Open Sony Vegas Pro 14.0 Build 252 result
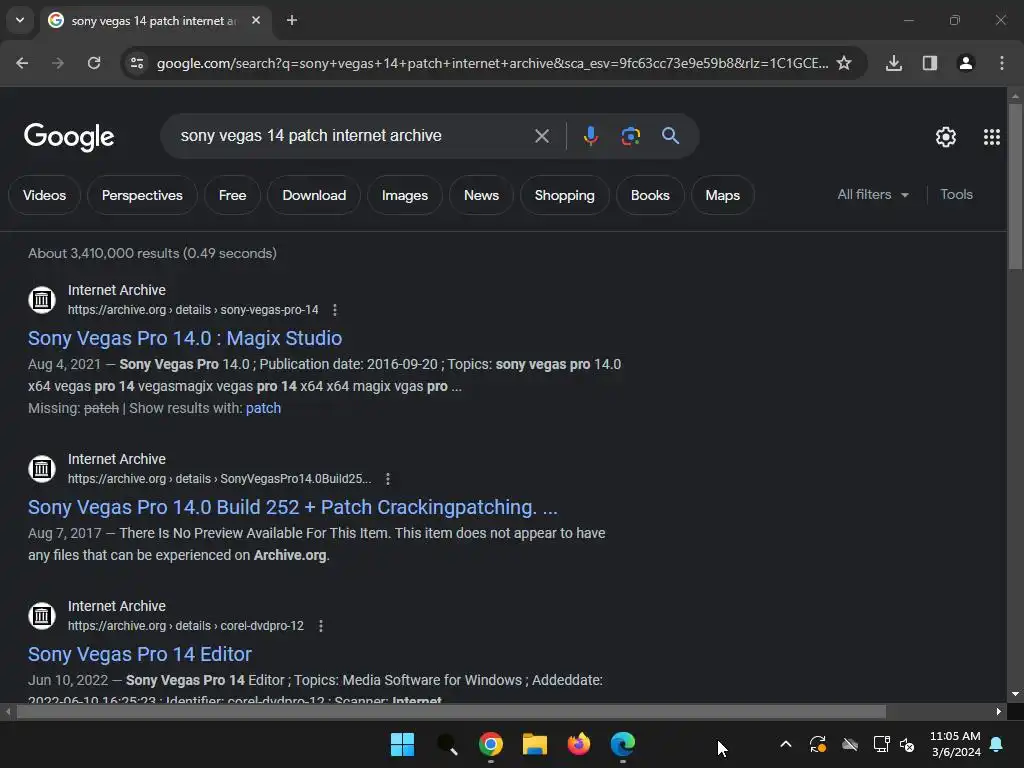This screenshot has height=768, width=1024. pos(293,507)
